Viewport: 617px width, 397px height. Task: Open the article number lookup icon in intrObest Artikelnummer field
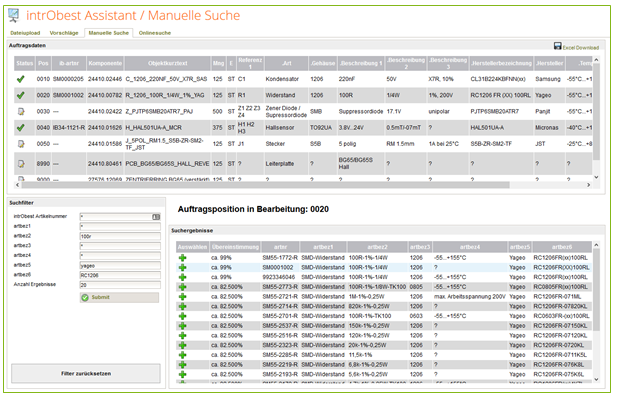(x=156, y=217)
